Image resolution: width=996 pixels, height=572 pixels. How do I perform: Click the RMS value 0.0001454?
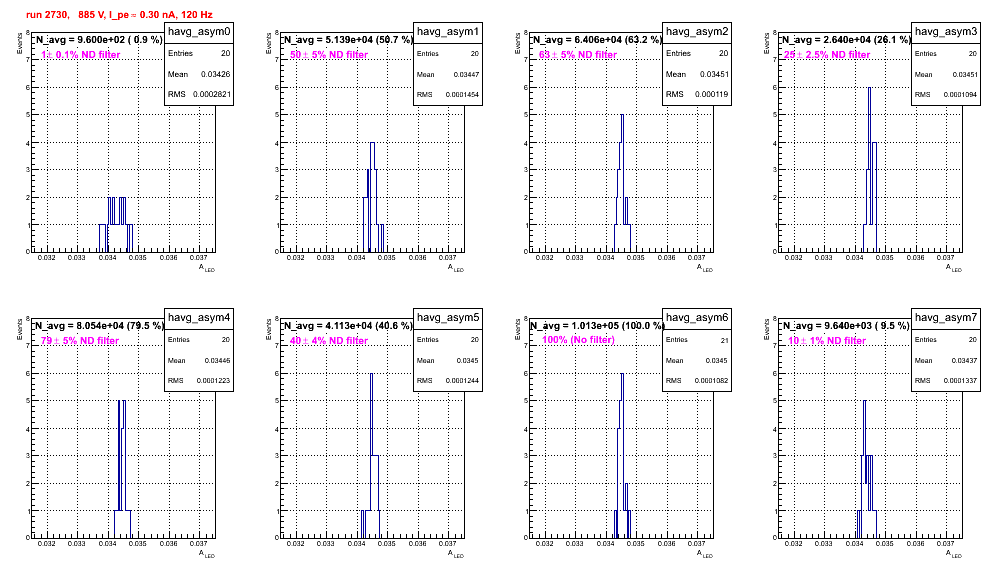462,94
